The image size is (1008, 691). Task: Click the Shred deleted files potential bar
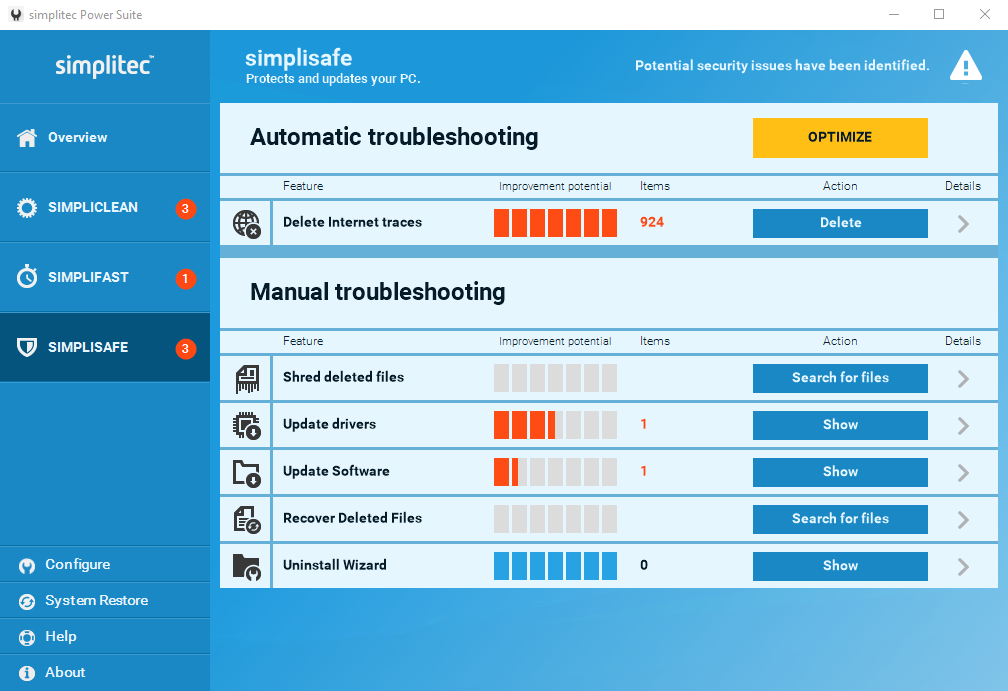pyautogui.click(x=555, y=378)
